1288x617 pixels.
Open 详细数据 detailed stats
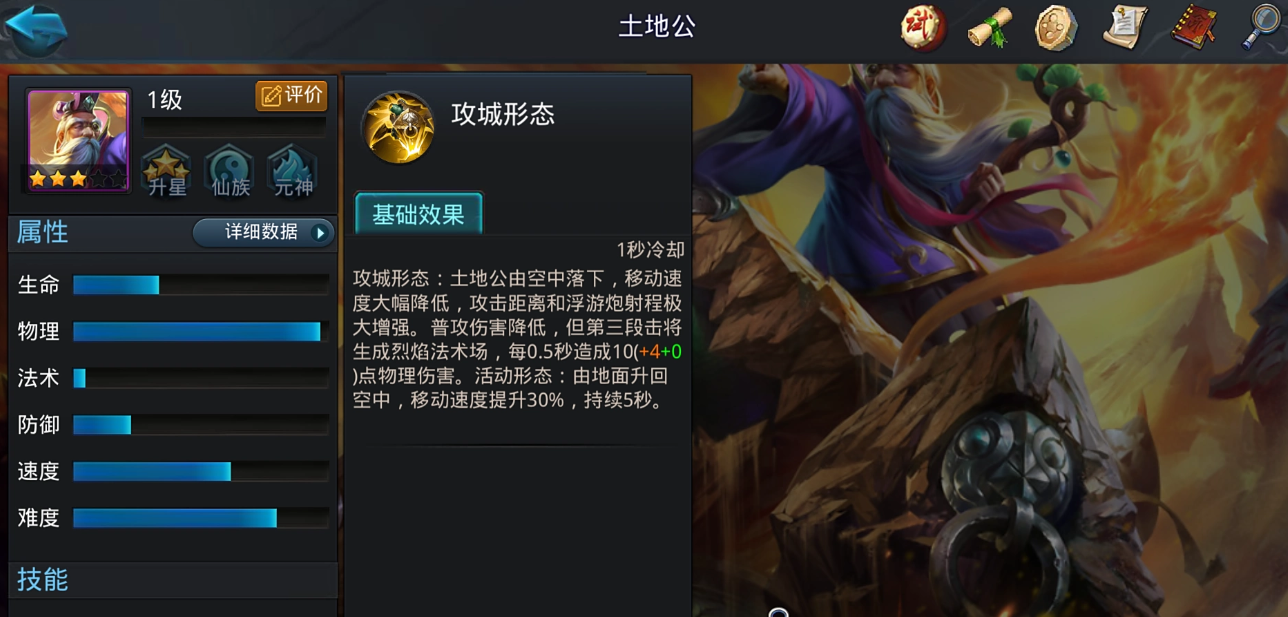click(263, 232)
